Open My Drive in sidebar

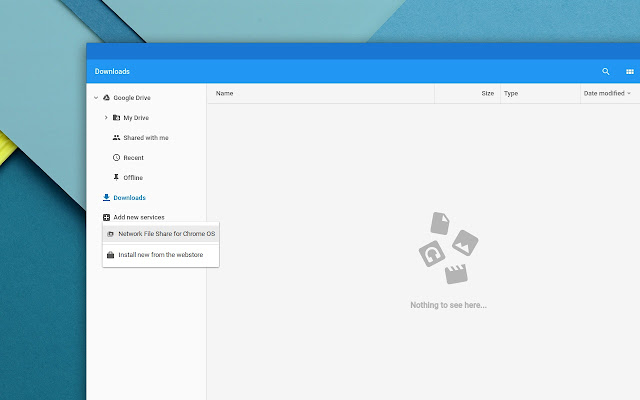point(136,118)
